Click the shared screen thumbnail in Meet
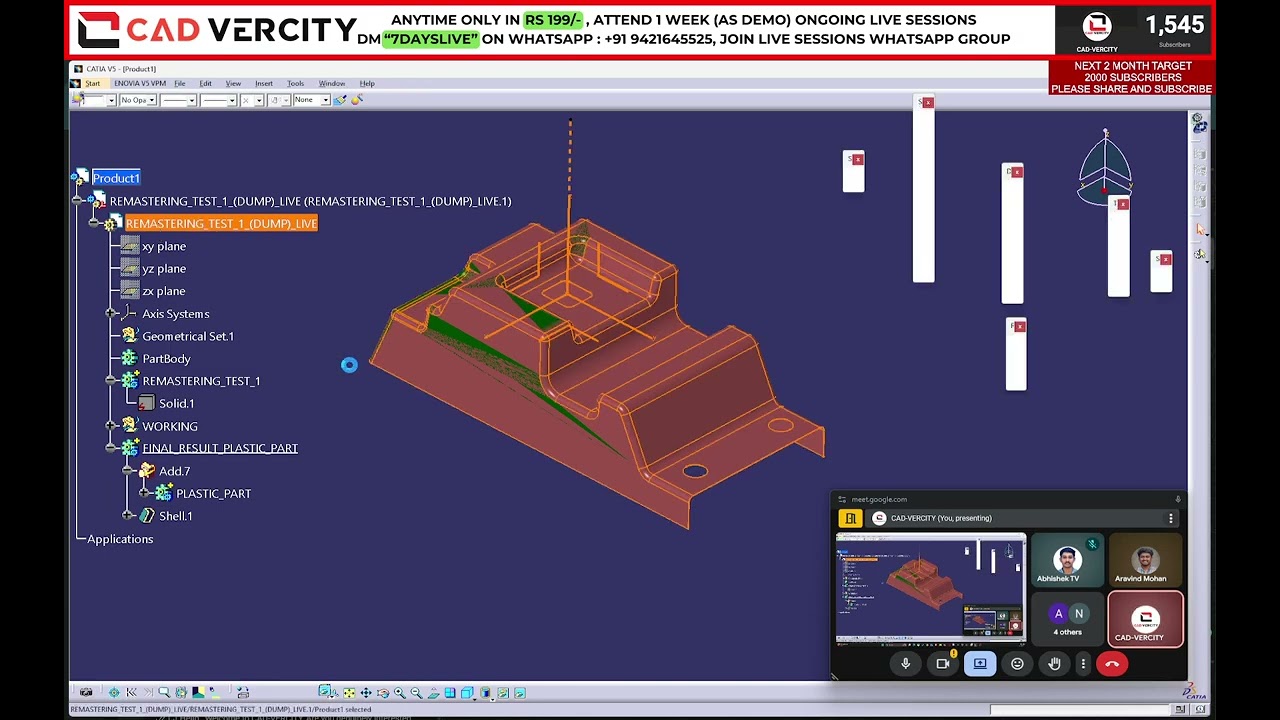The height and width of the screenshot is (720, 1280). pyautogui.click(x=931, y=588)
